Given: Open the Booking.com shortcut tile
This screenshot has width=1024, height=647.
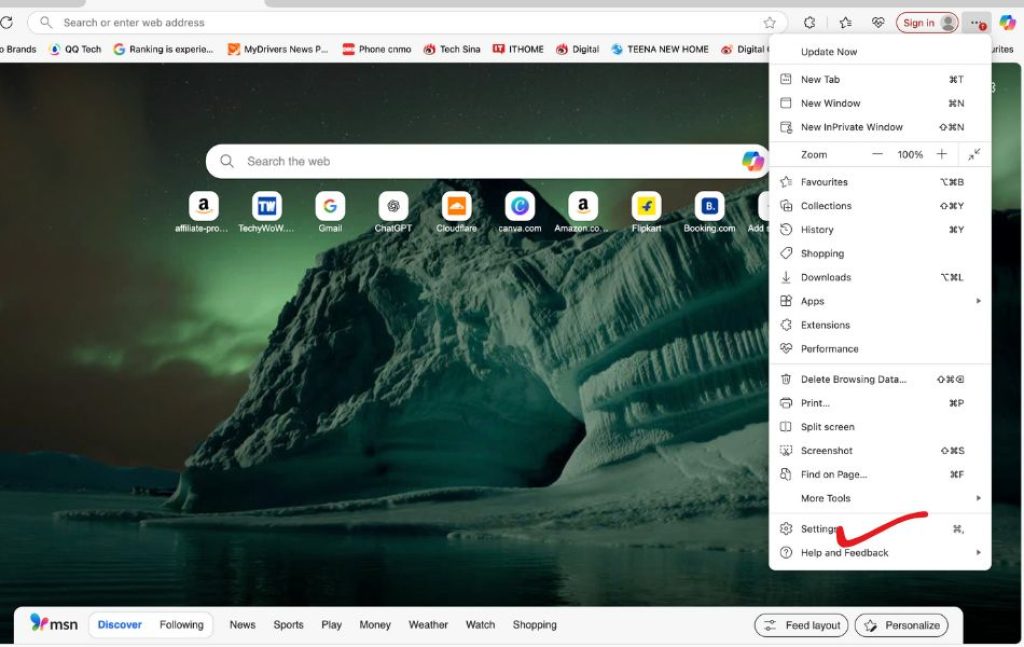Looking at the screenshot, I should click(x=709, y=212).
